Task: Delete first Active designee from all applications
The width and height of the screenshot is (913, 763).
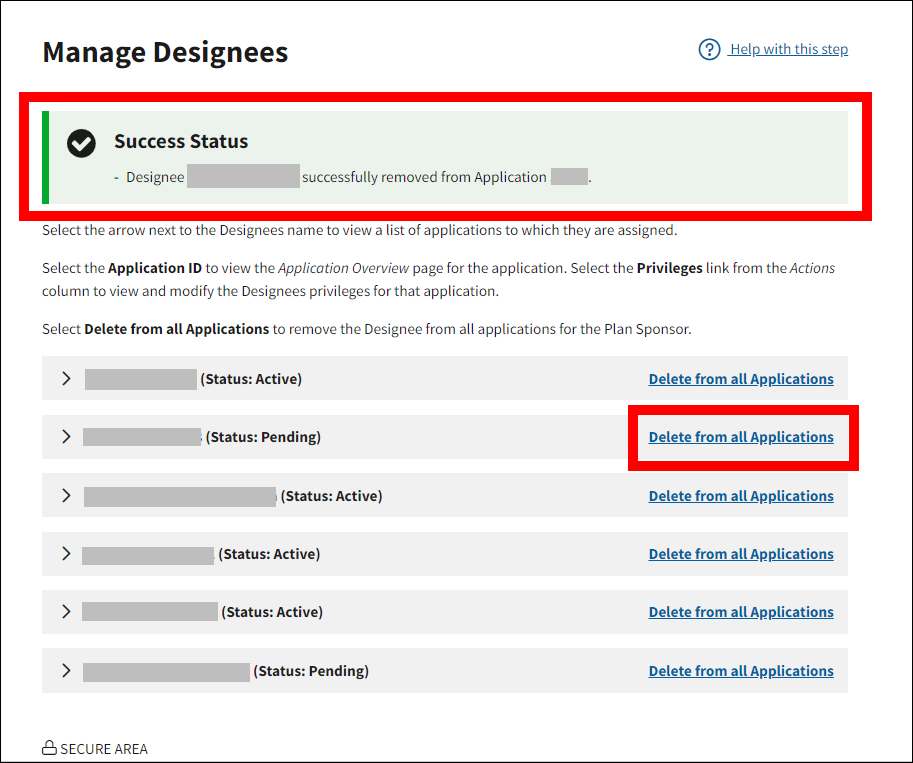Action: coord(740,379)
